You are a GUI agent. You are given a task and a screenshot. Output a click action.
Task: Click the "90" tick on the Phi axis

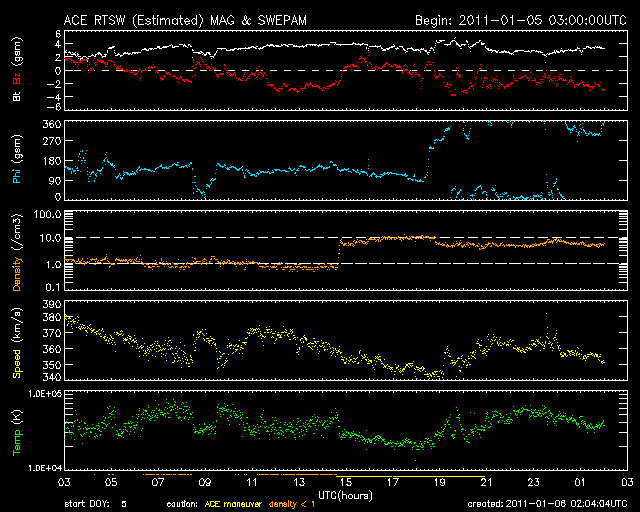pos(55,180)
